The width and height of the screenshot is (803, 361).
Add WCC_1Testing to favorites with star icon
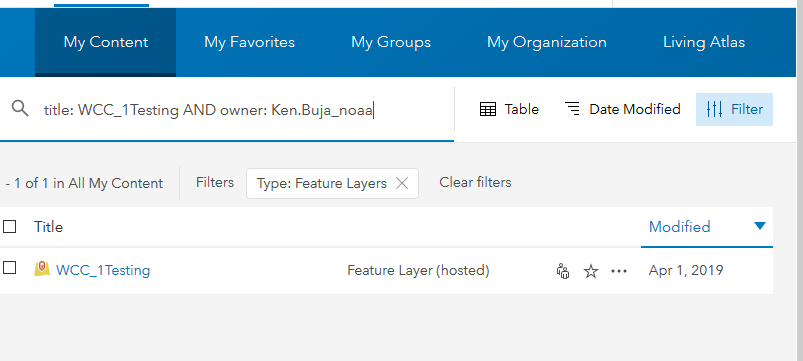591,271
